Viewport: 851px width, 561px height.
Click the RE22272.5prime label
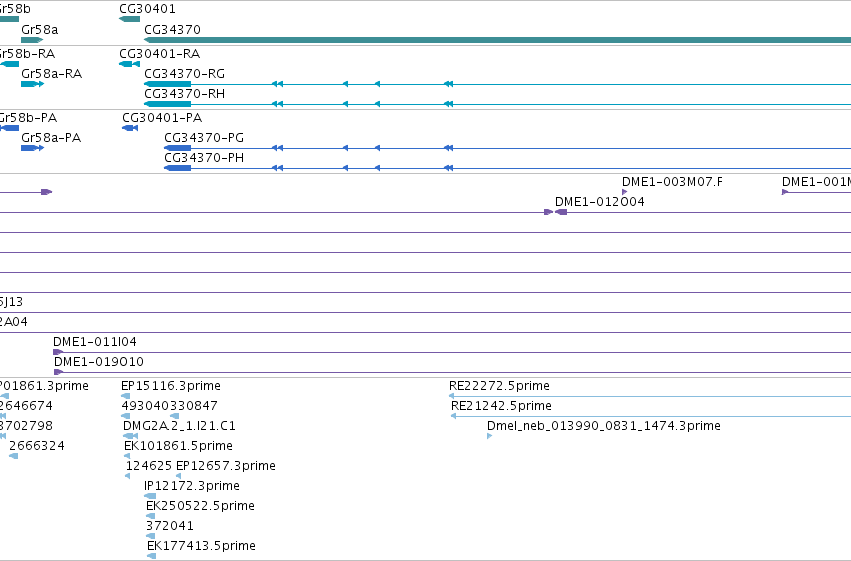[499, 385]
